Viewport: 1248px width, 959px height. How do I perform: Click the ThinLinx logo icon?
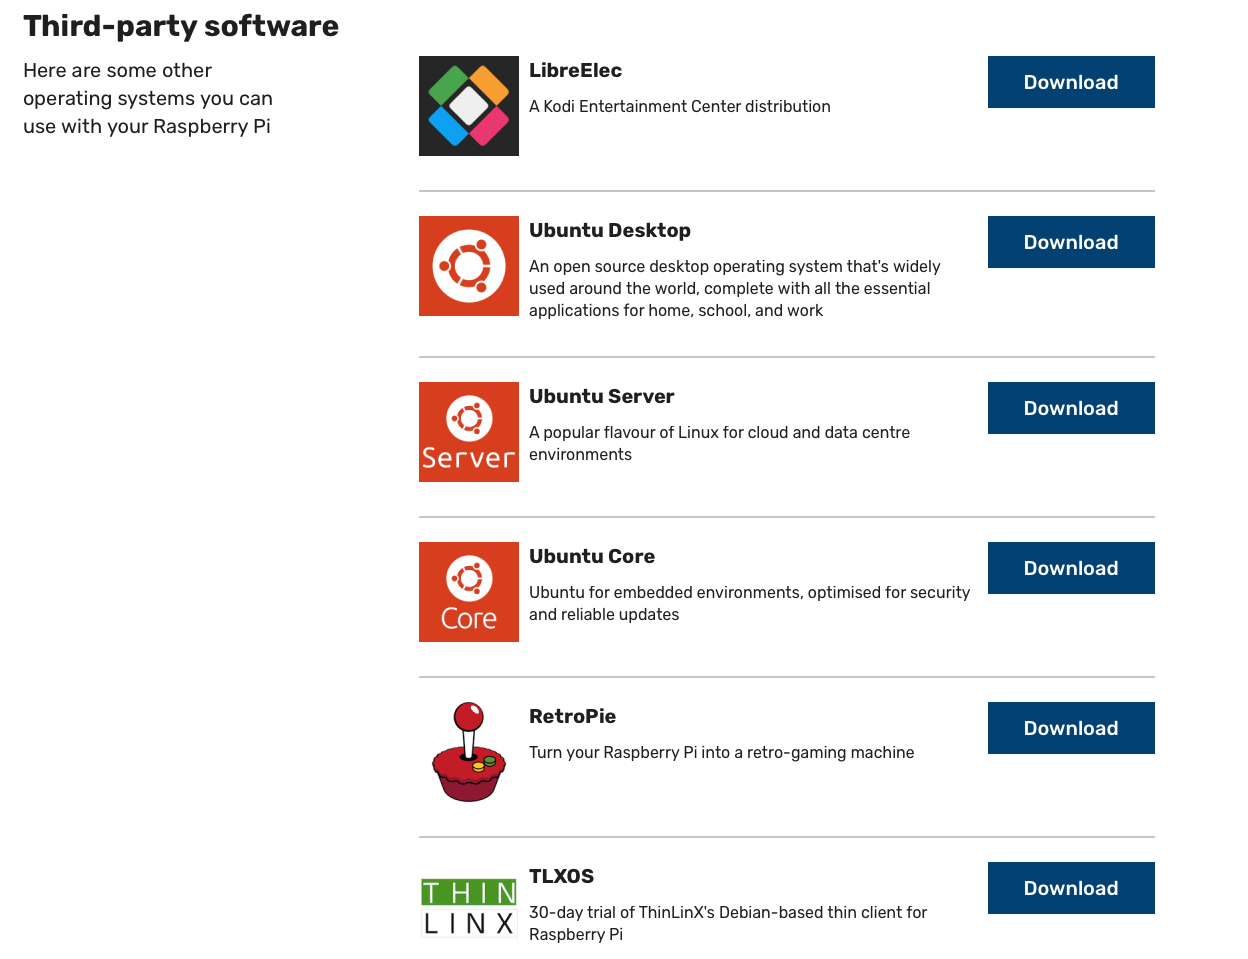point(468,907)
